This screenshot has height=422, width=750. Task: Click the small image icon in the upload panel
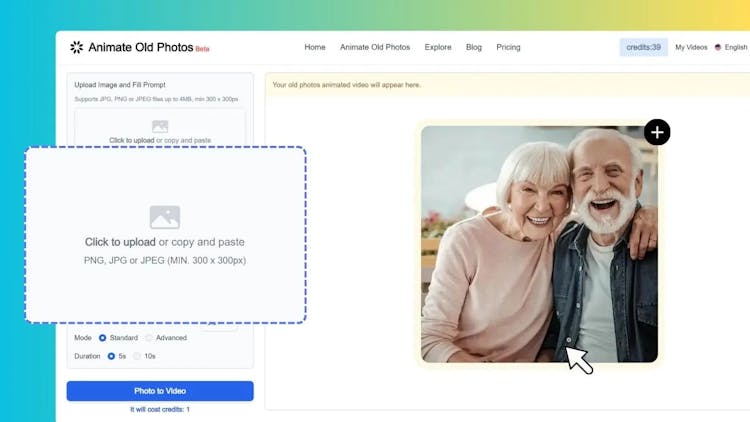[x=160, y=127]
